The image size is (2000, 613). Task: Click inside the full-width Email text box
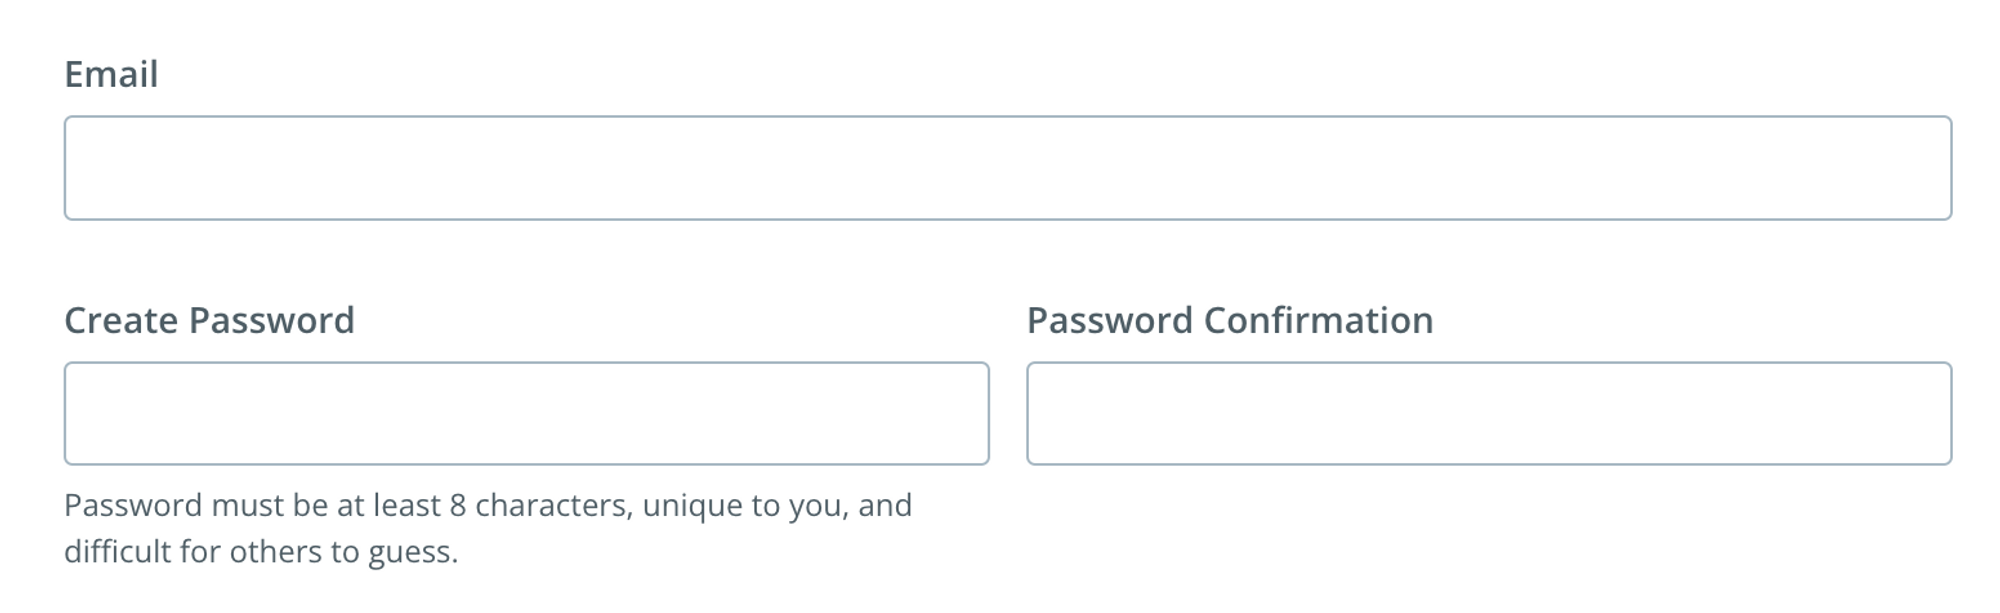[1007, 168]
